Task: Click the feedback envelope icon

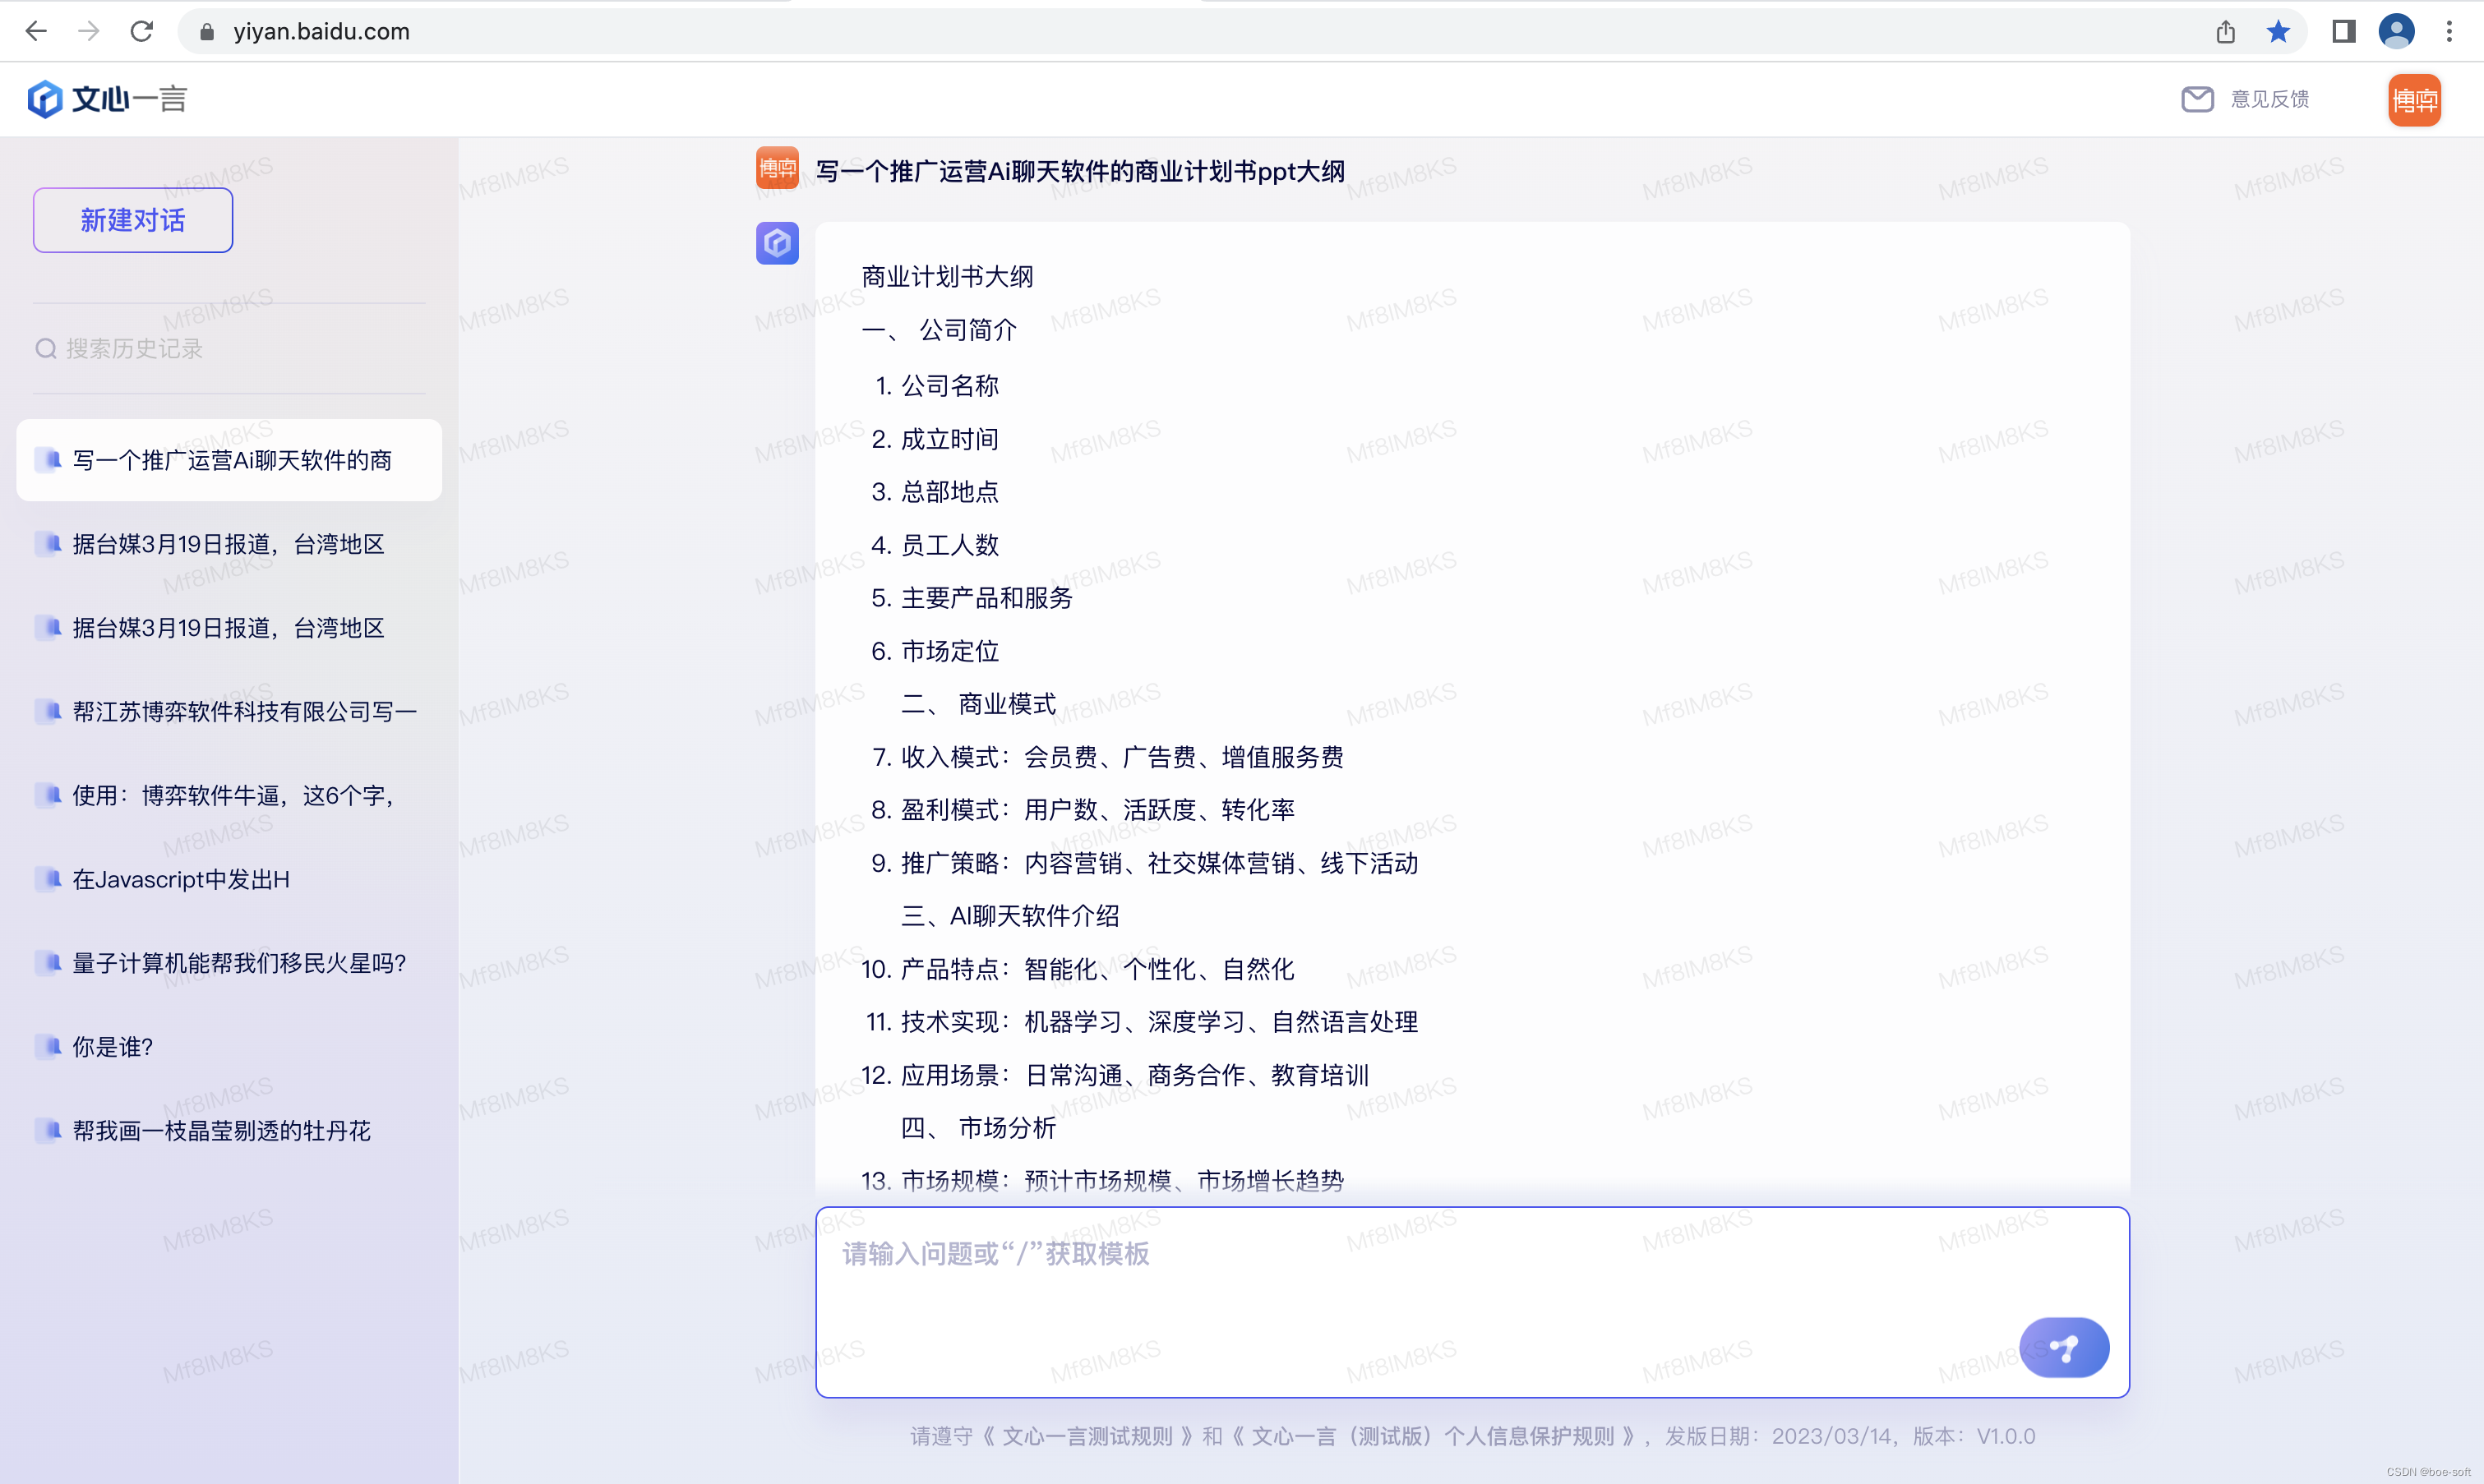Action: [x=2197, y=99]
